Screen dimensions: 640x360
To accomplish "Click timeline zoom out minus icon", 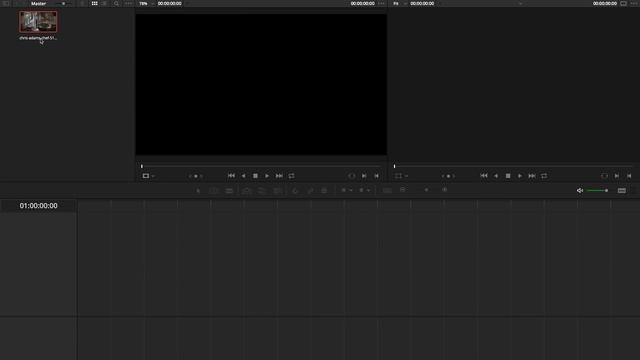I will coord(402,190).
